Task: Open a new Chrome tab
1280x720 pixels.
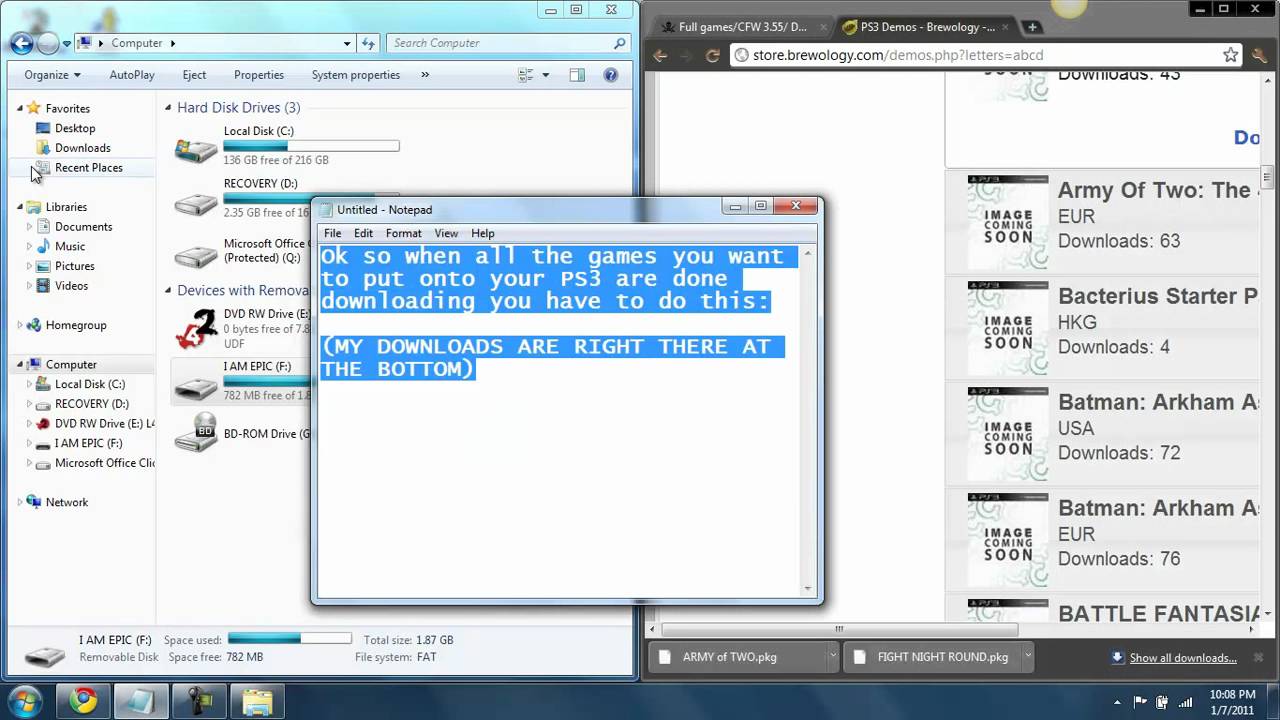Action: pyautogui.click(x=1032, y=27)
